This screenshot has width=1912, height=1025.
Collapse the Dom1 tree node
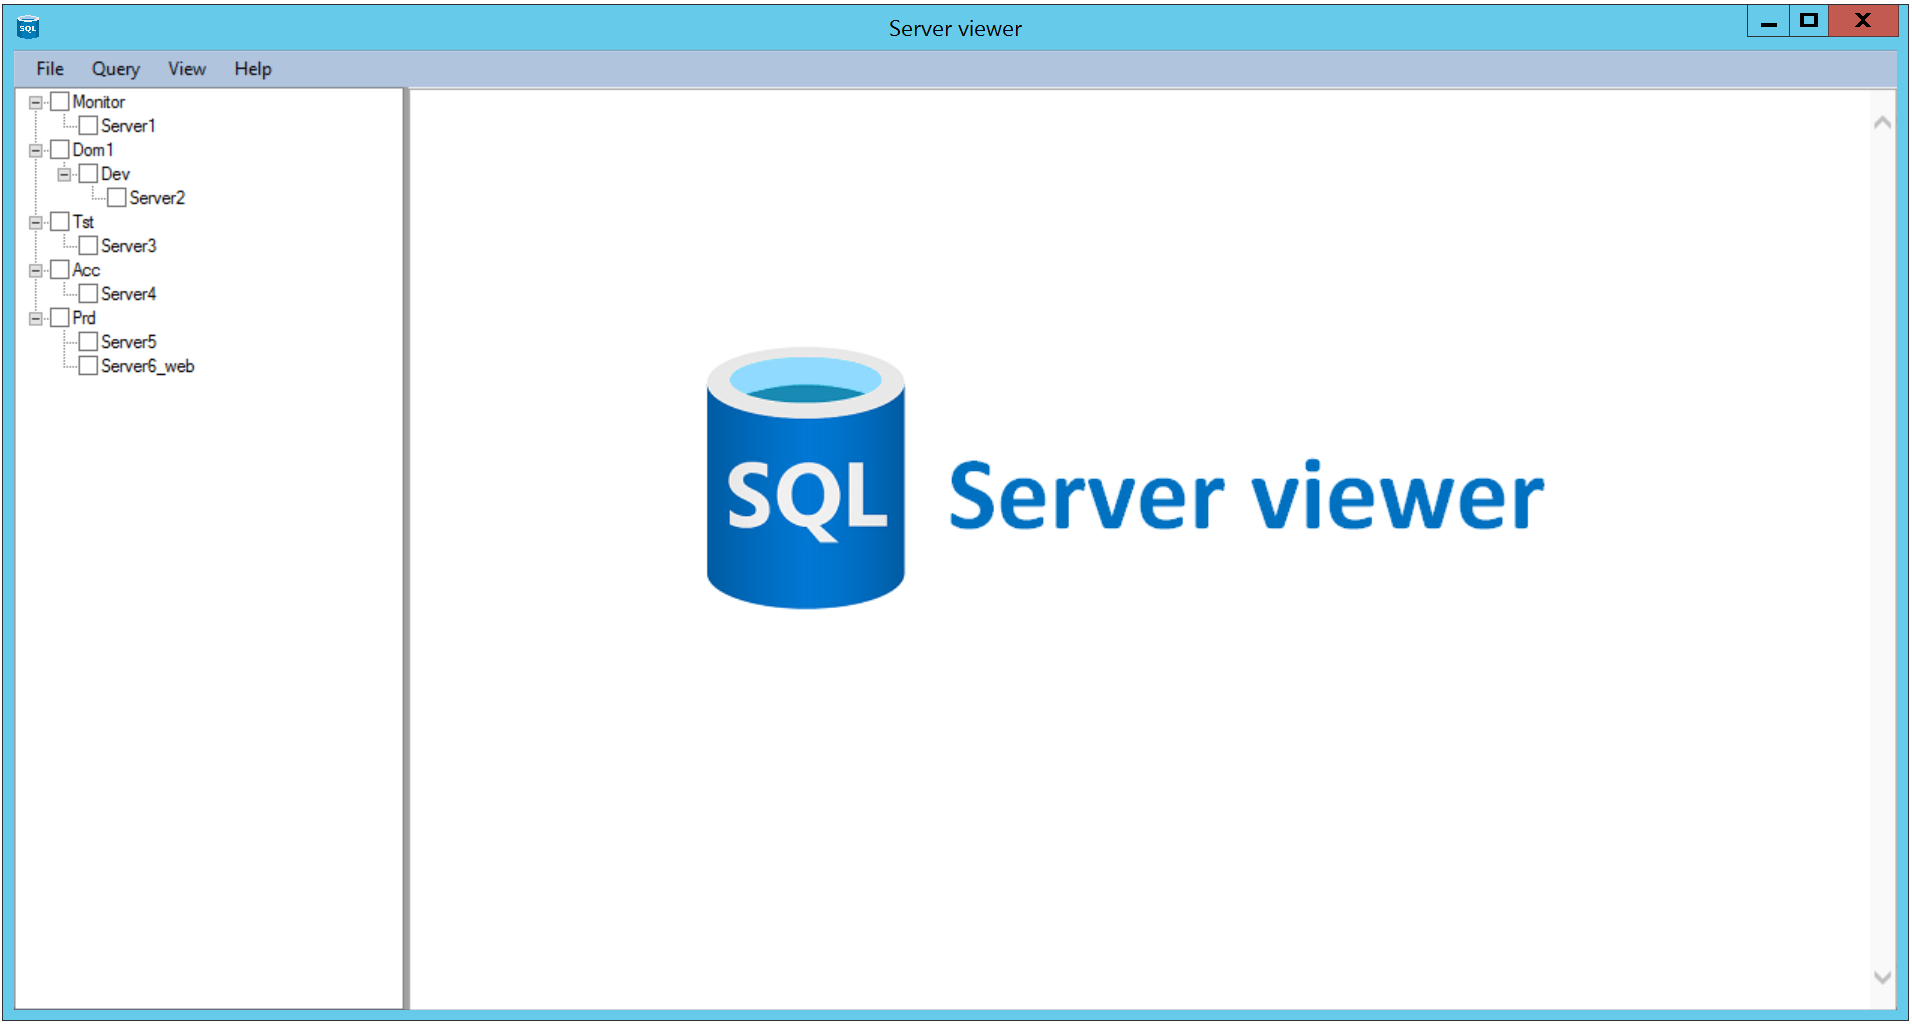click(36, 150)
